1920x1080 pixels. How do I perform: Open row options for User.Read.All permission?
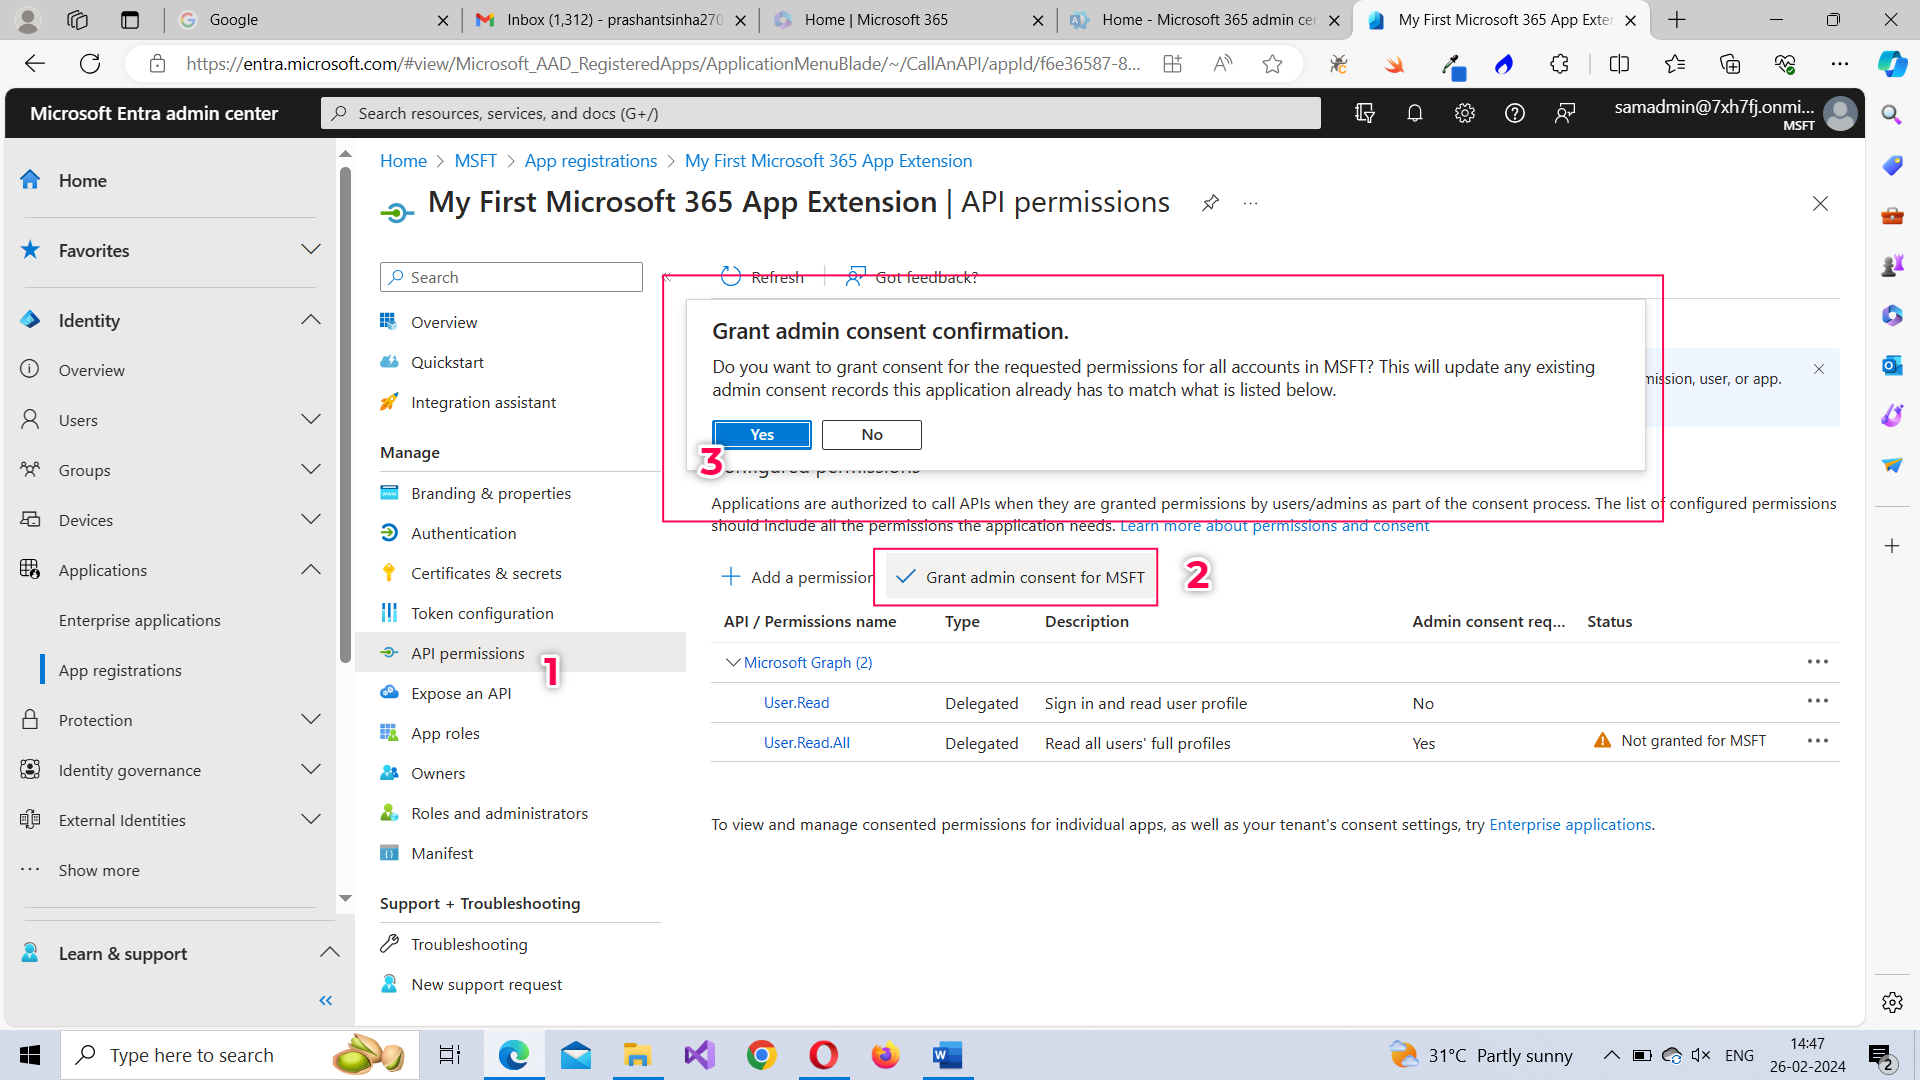(1818, 741)
